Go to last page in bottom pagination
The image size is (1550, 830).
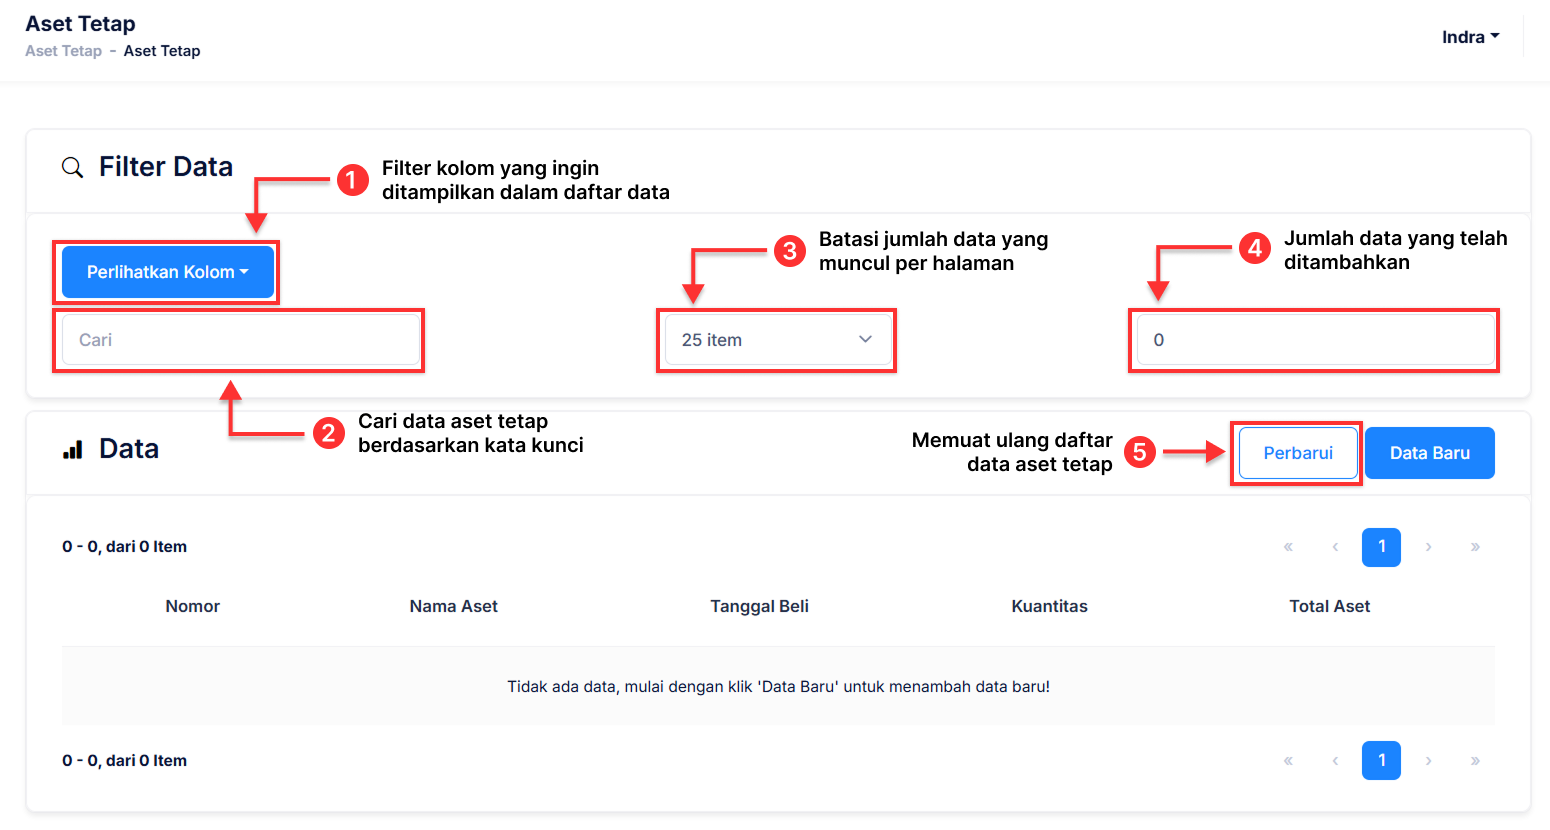(1475, 761)
